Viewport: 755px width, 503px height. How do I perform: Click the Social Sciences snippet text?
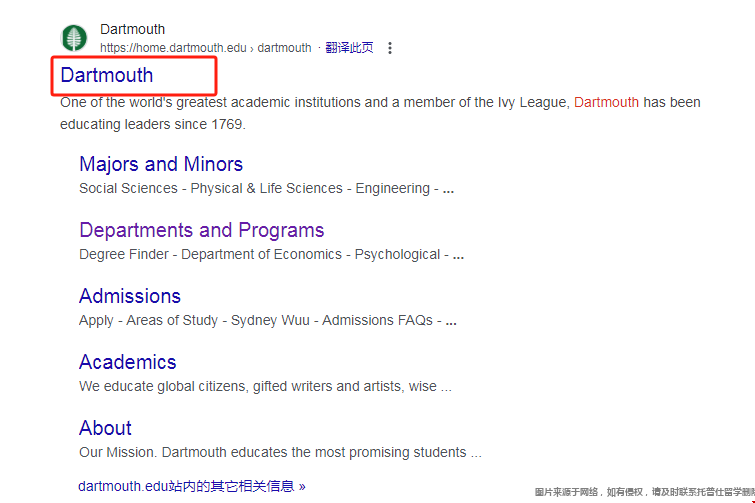(x=128, y=188)
